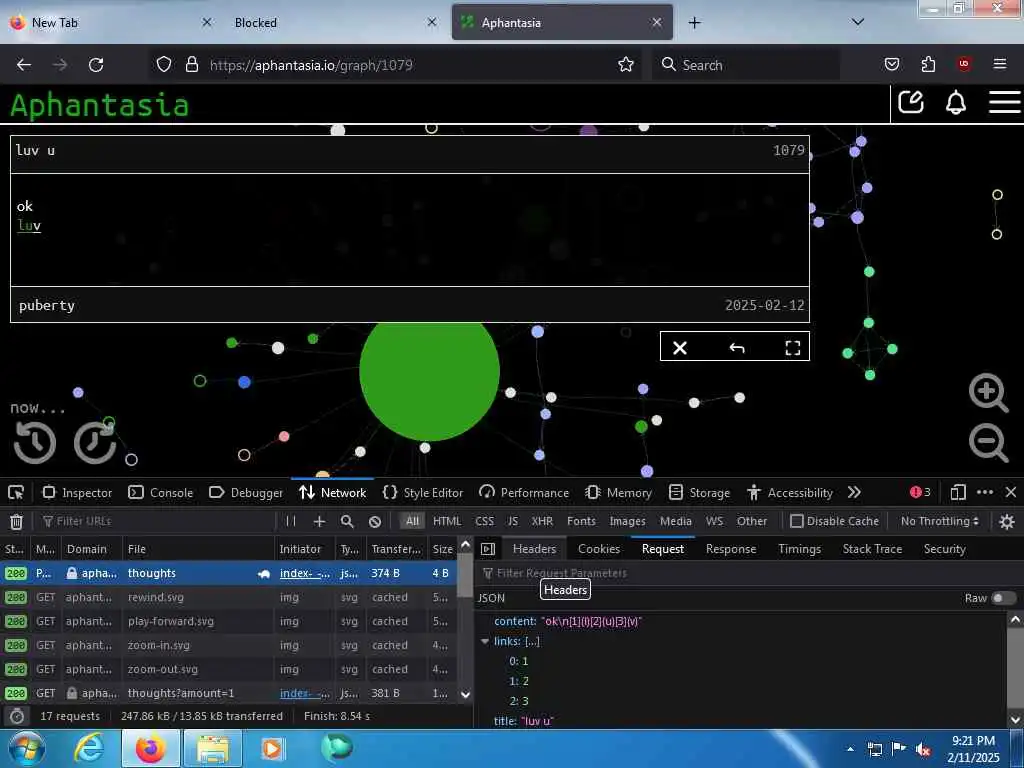
Task: Click the reply arrow on thought panel
Action: (737, 347)
